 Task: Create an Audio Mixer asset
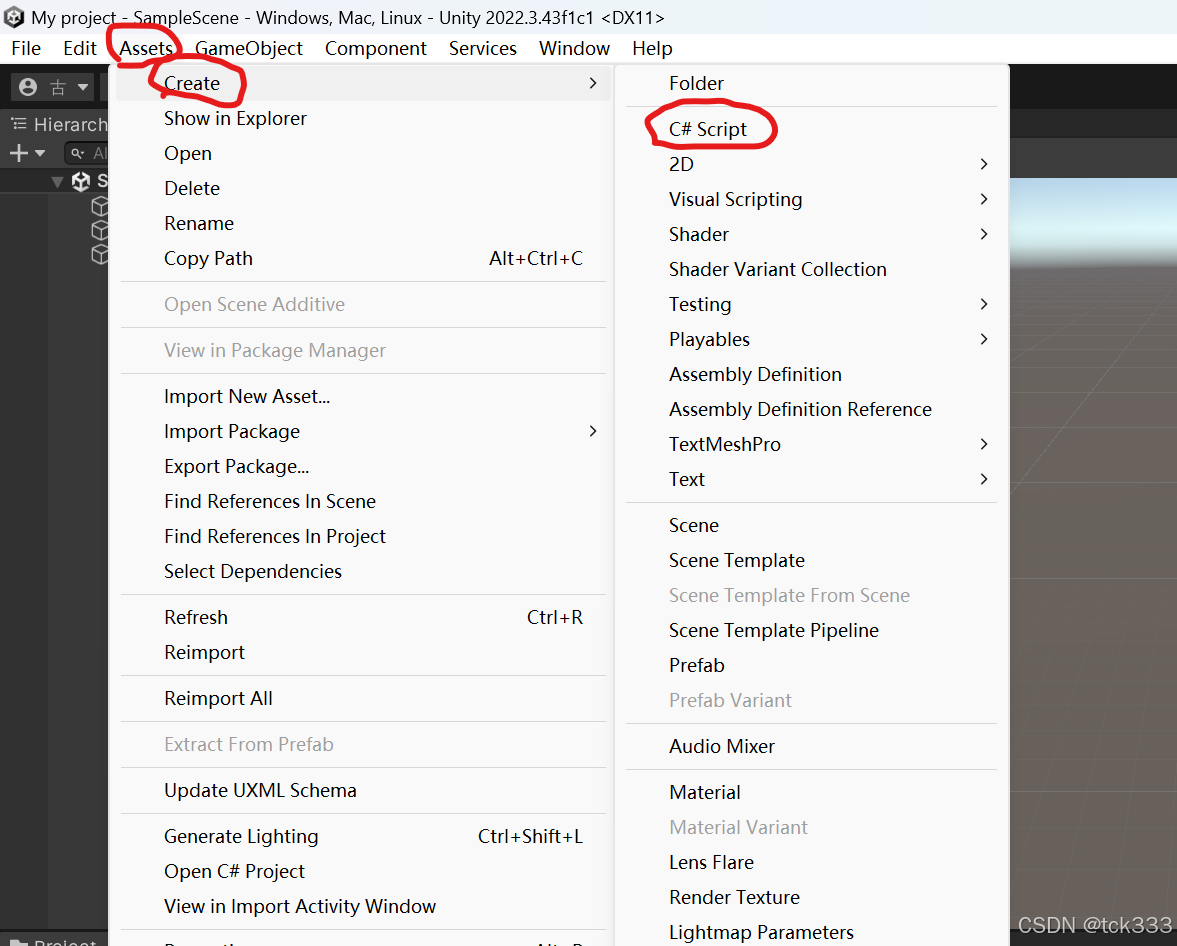click(811, 746)
